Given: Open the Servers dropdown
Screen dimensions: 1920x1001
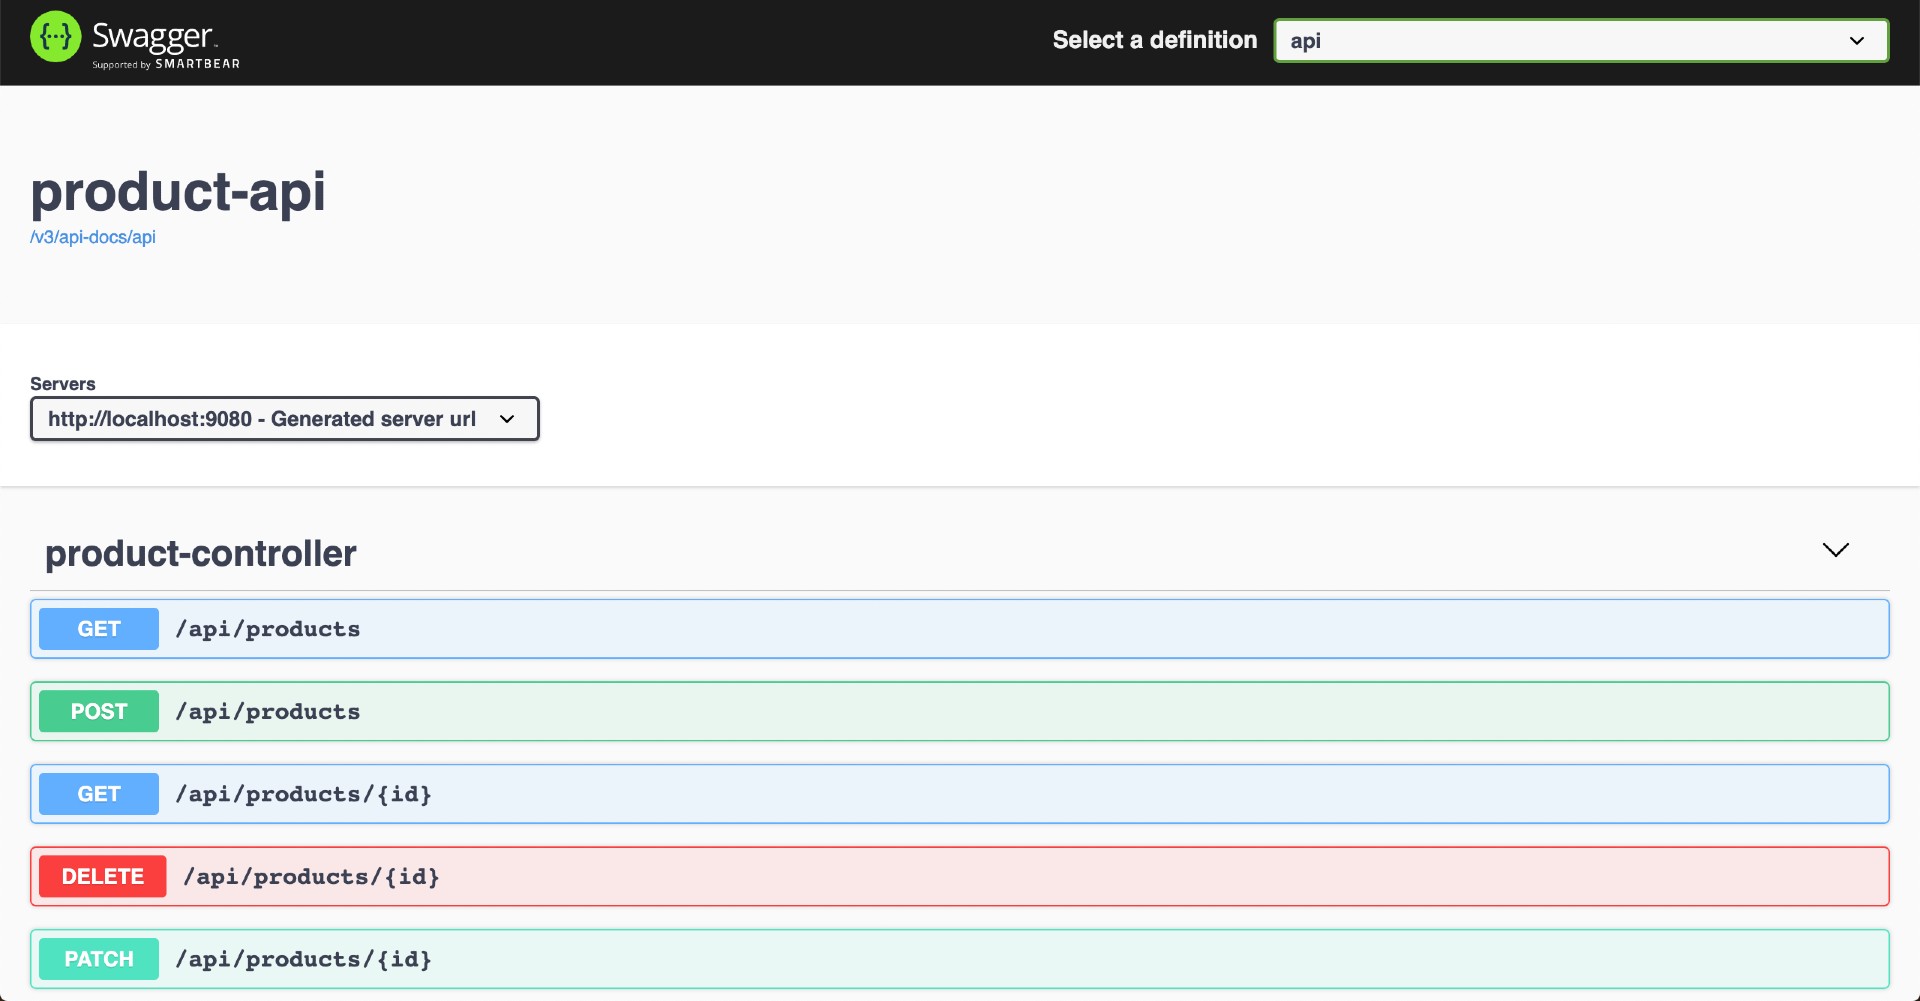Looking at the screenshot, I should coord(284,418).
